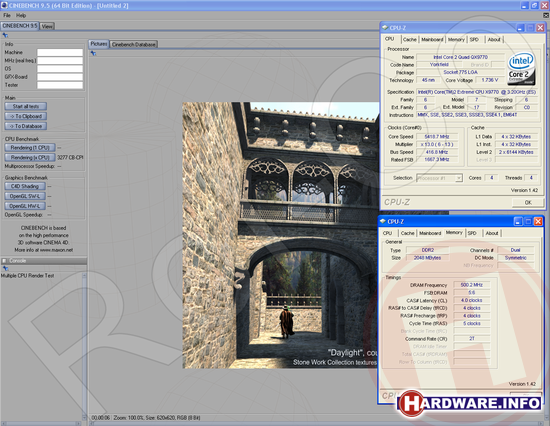Select the CPU tab in lower CPU-Z window
The image size is (550, 426).
click(x=388, y=233)
